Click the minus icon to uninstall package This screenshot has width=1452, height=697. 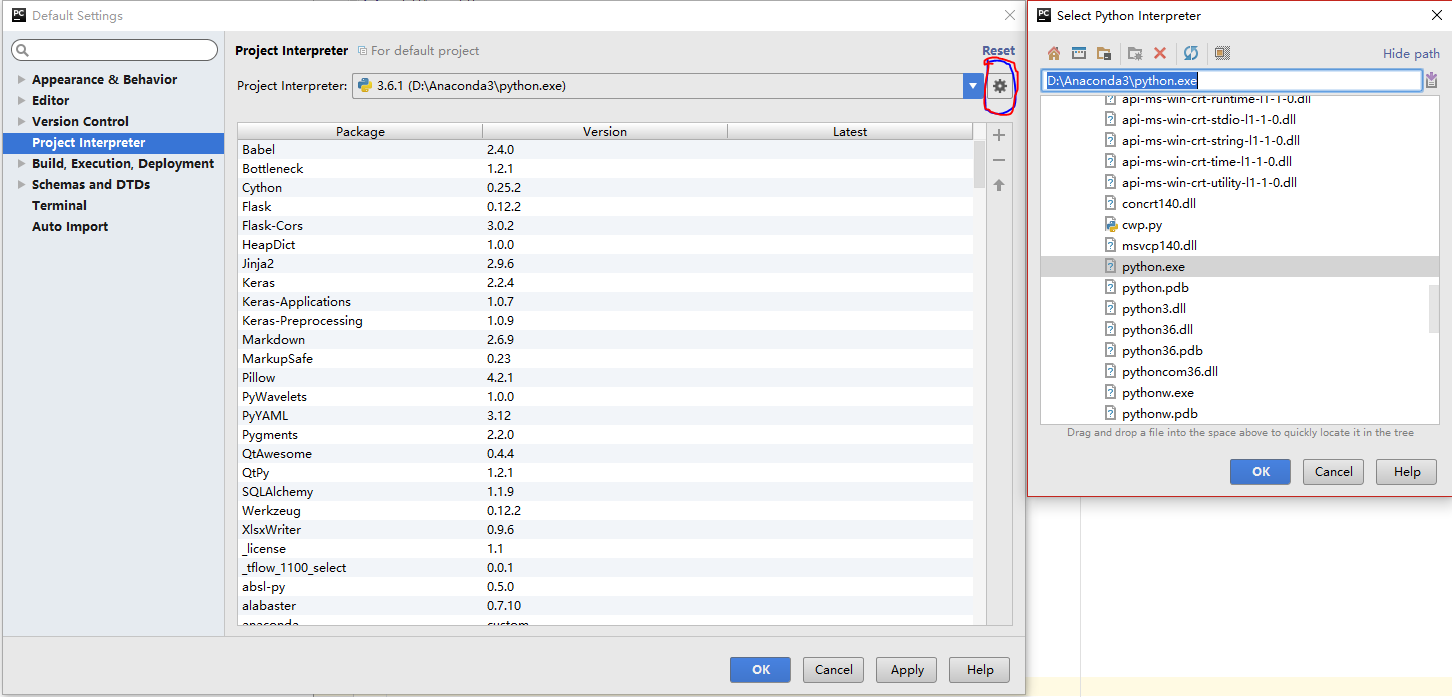point(998,160)
